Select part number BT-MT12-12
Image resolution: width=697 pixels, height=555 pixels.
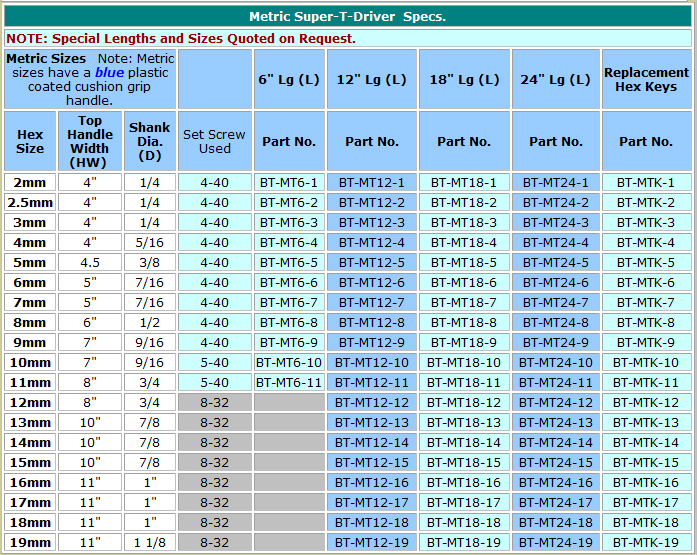coord(372,402)
